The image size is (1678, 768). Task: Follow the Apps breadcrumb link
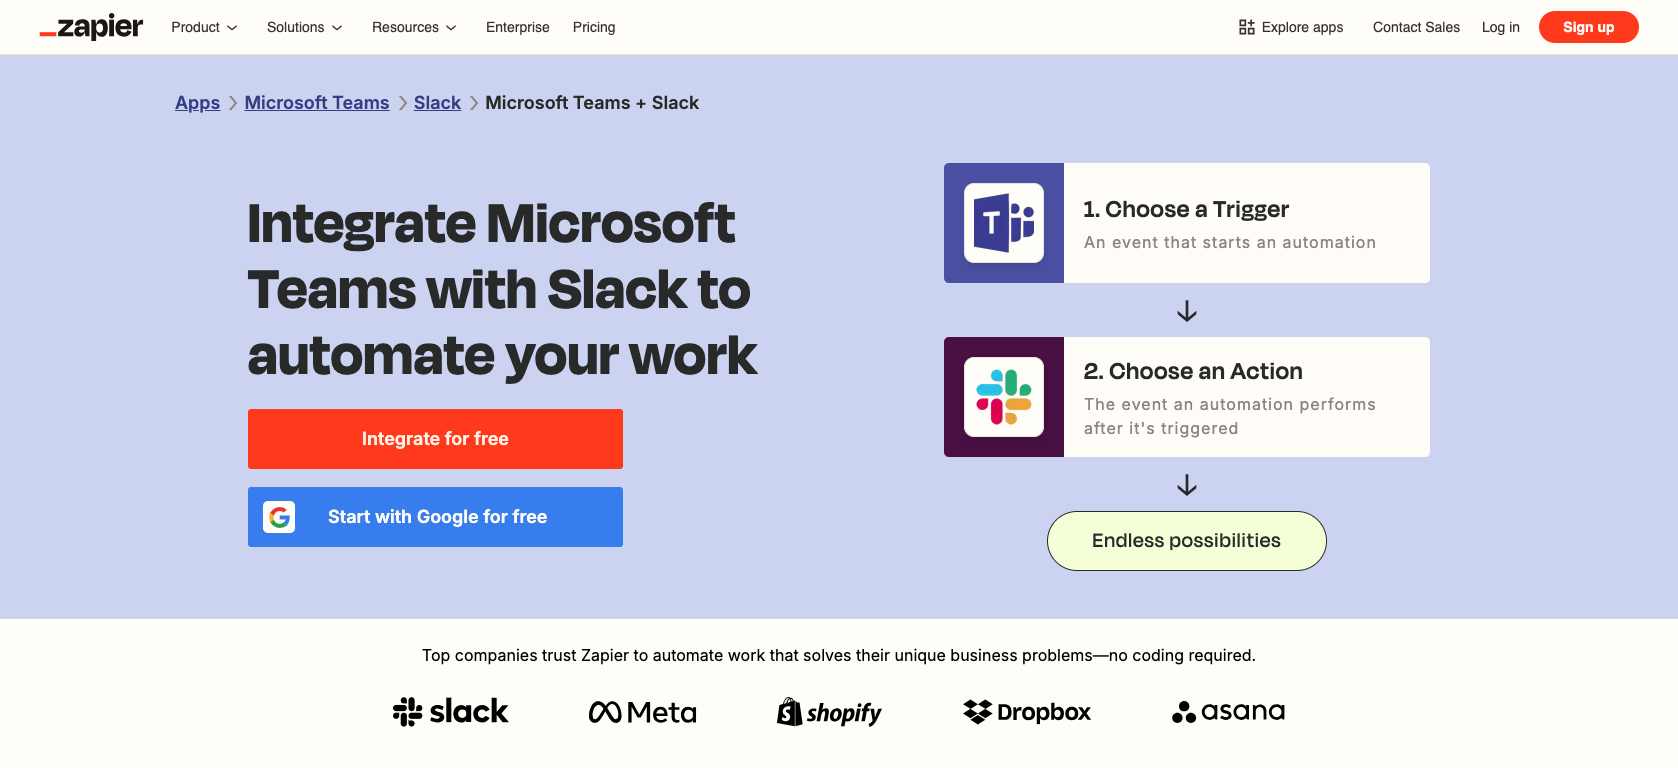(x=197, y=103)
